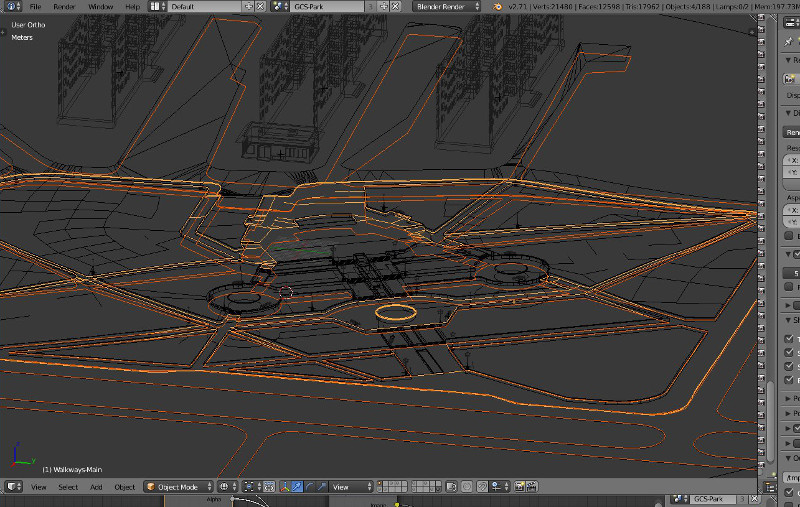Click the GCS-Park scene field at bottom
This screenshot has width=800, height=507.
click(713, 499)
